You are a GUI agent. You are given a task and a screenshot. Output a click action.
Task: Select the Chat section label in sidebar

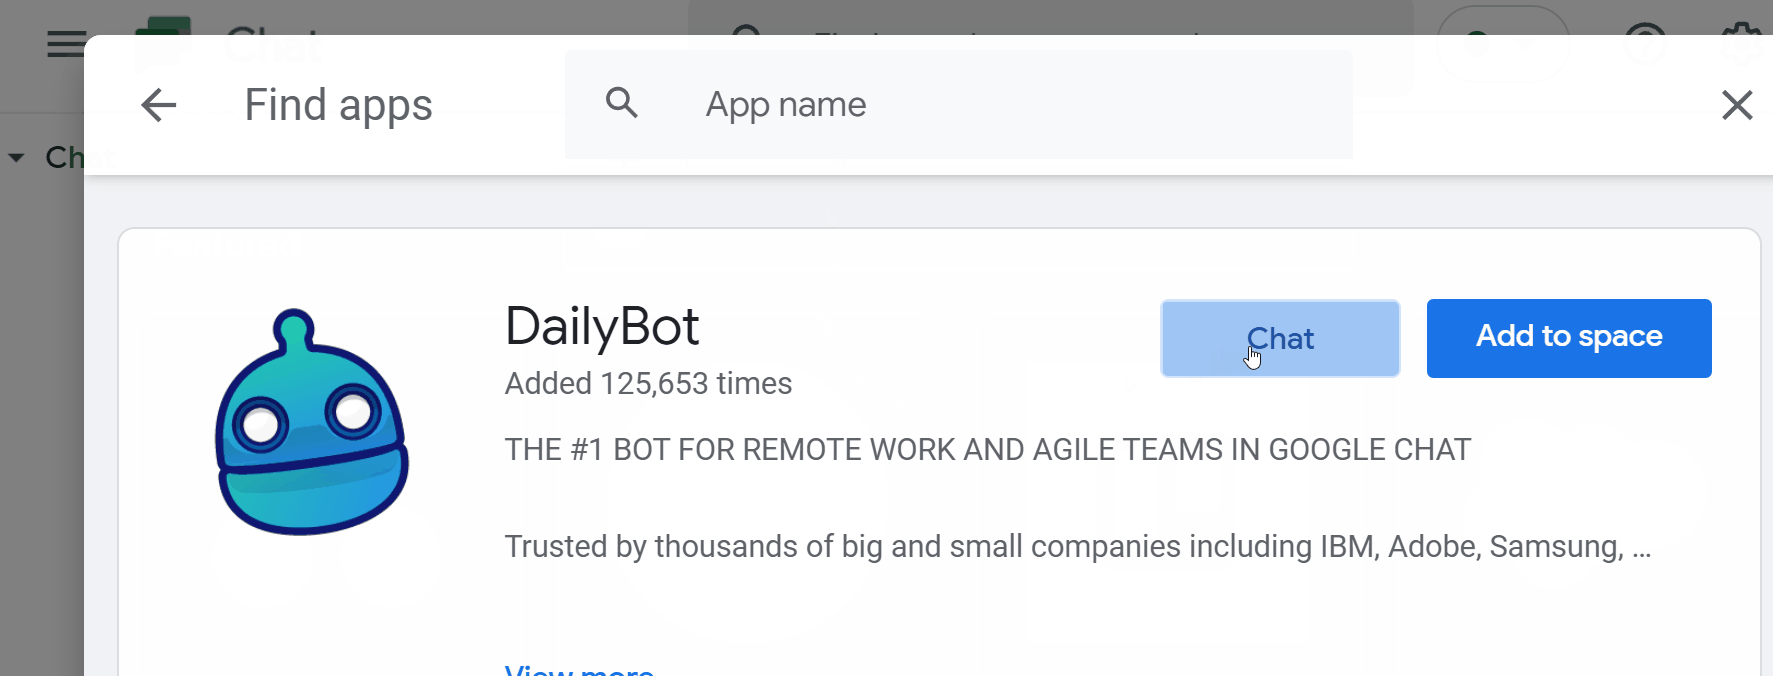point(63,158)
